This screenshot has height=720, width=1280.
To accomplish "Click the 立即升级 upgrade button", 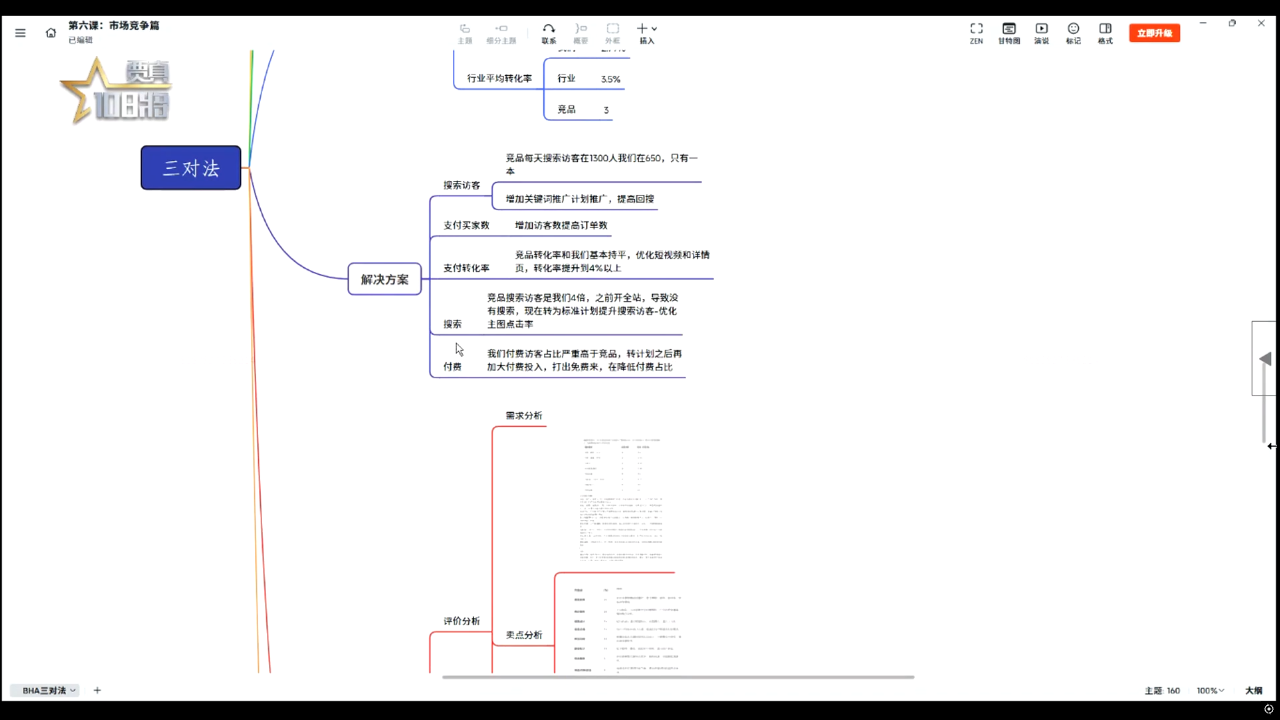I will pos(1154,33).
